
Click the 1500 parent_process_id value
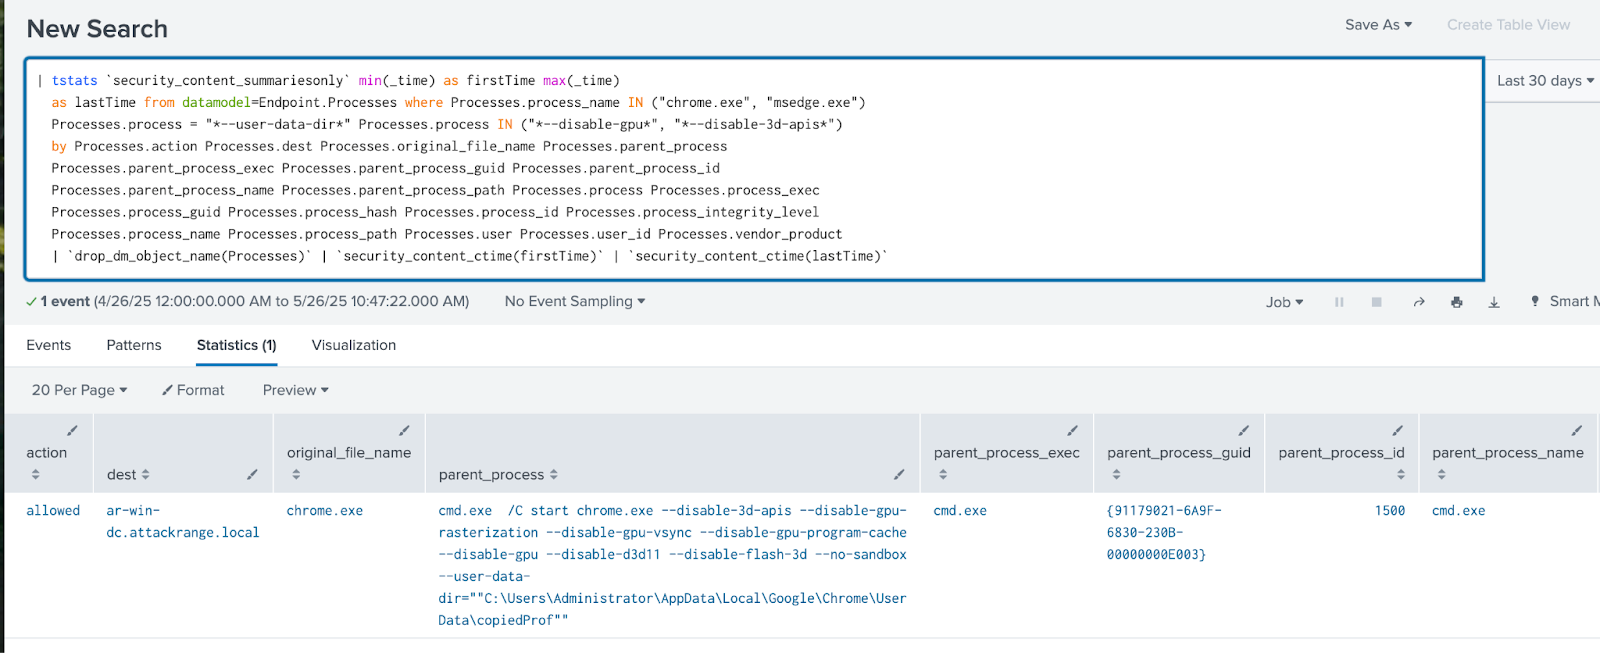tap(1390, 511)
